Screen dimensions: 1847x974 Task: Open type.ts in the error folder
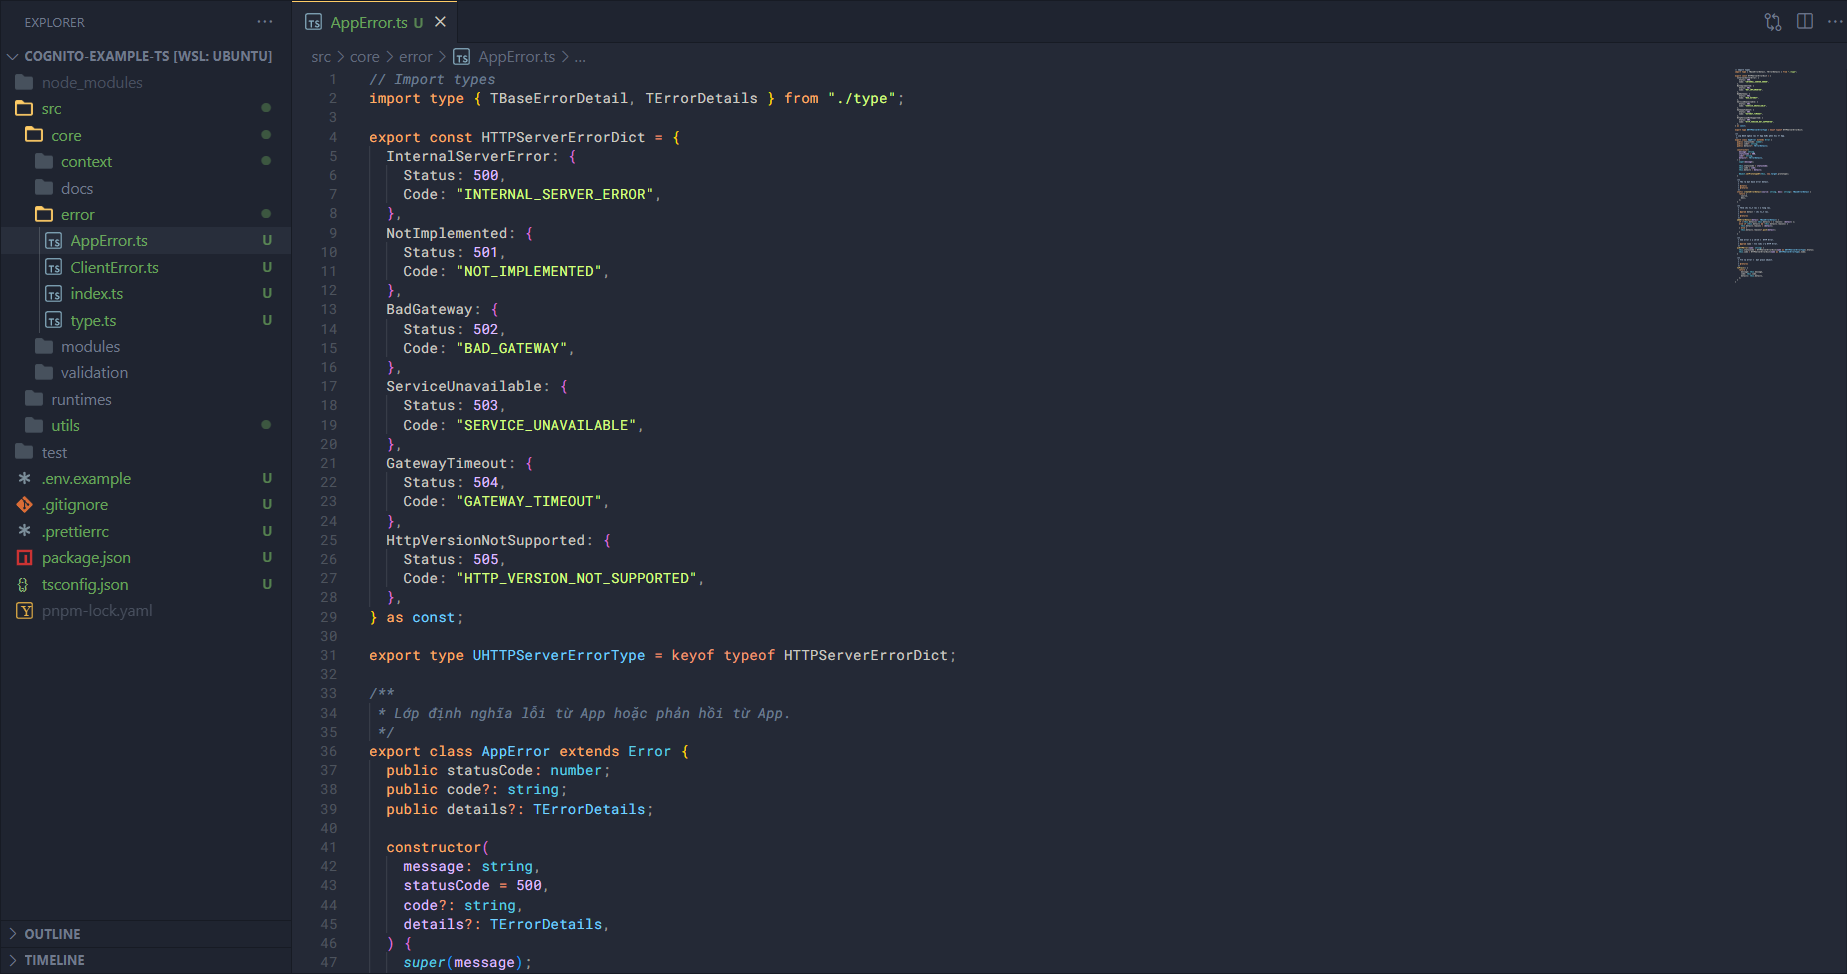pyautogui.click(x=93, y=321)
